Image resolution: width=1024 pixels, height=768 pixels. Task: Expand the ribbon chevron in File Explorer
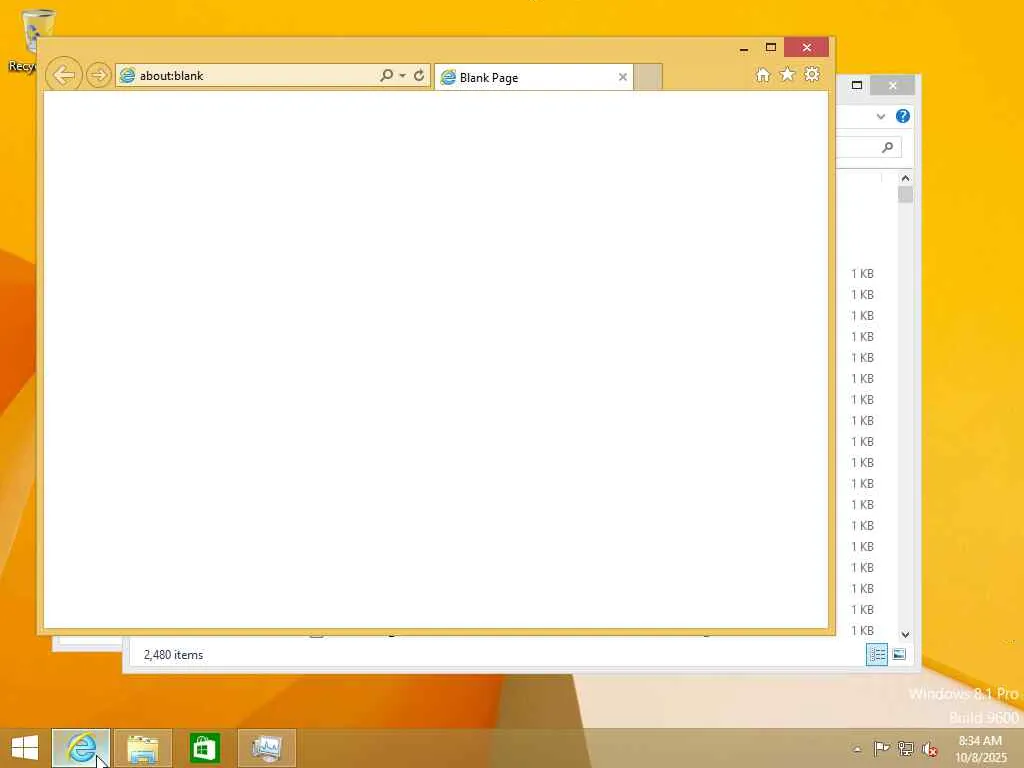click(x=881, y=116)
